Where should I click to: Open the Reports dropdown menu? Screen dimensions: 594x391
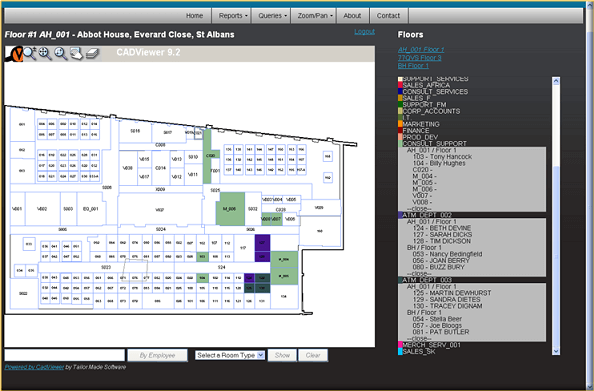point(232,16)
